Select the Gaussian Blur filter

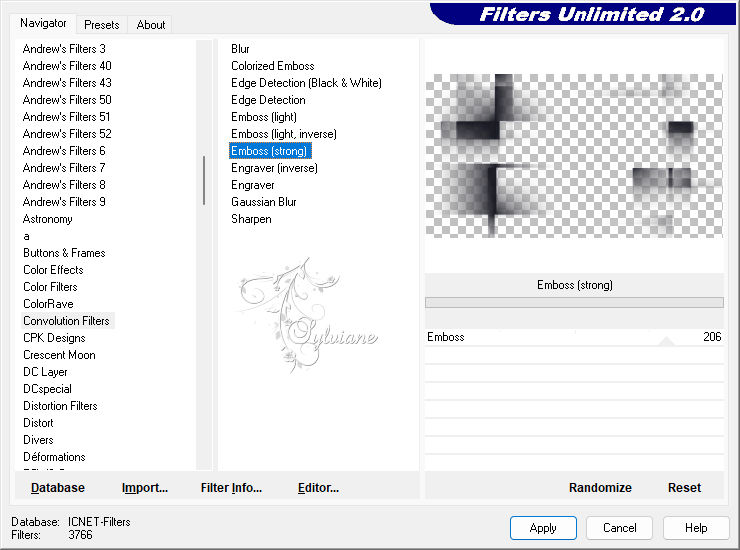264,202
